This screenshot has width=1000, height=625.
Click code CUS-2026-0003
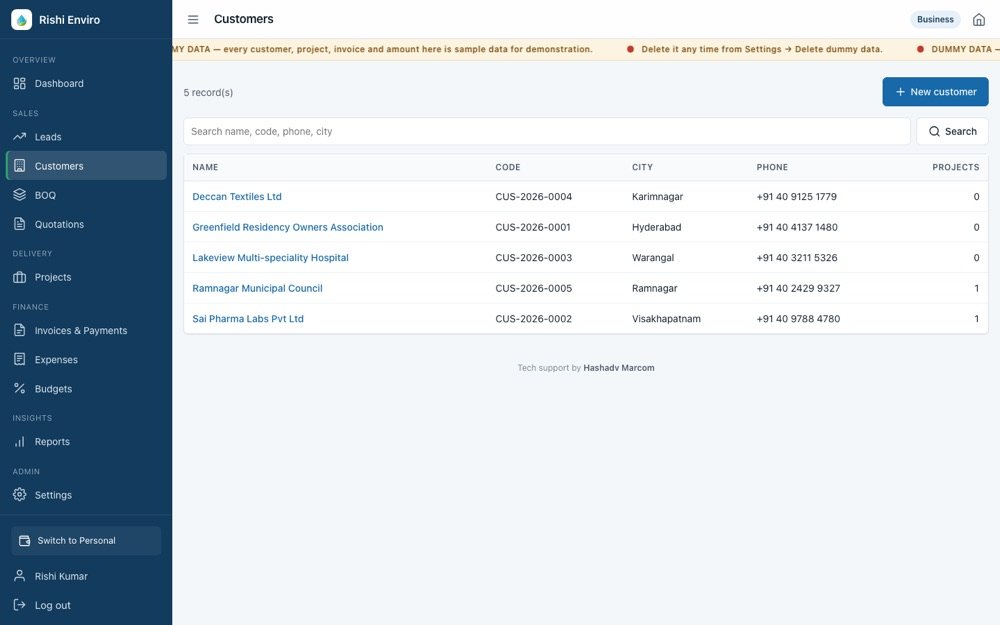coord(533,258)
